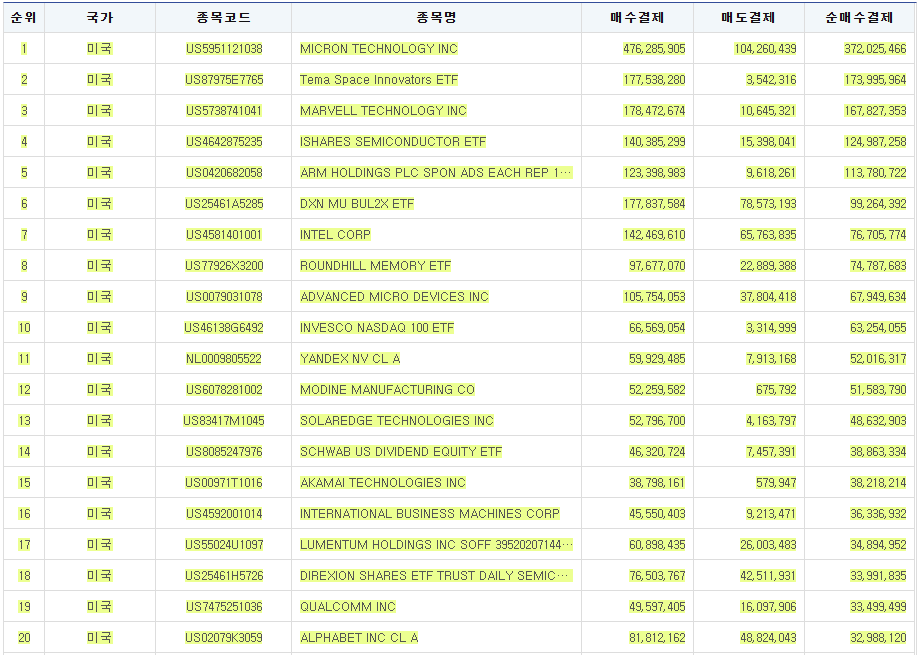This screenshot has width=917, height=655.
Task: Select ISHARES SEMICONDUCTOR ETF name
Action: (393, 142)
